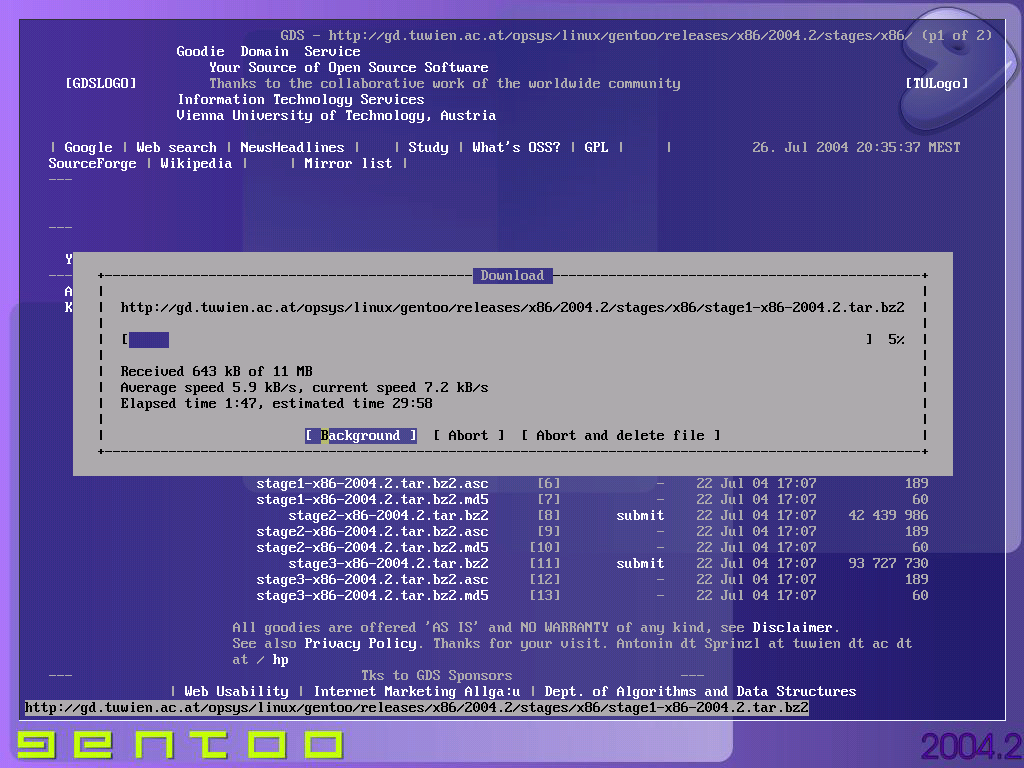
Task: Click the Download dialog title
Action: pos(513,276)
